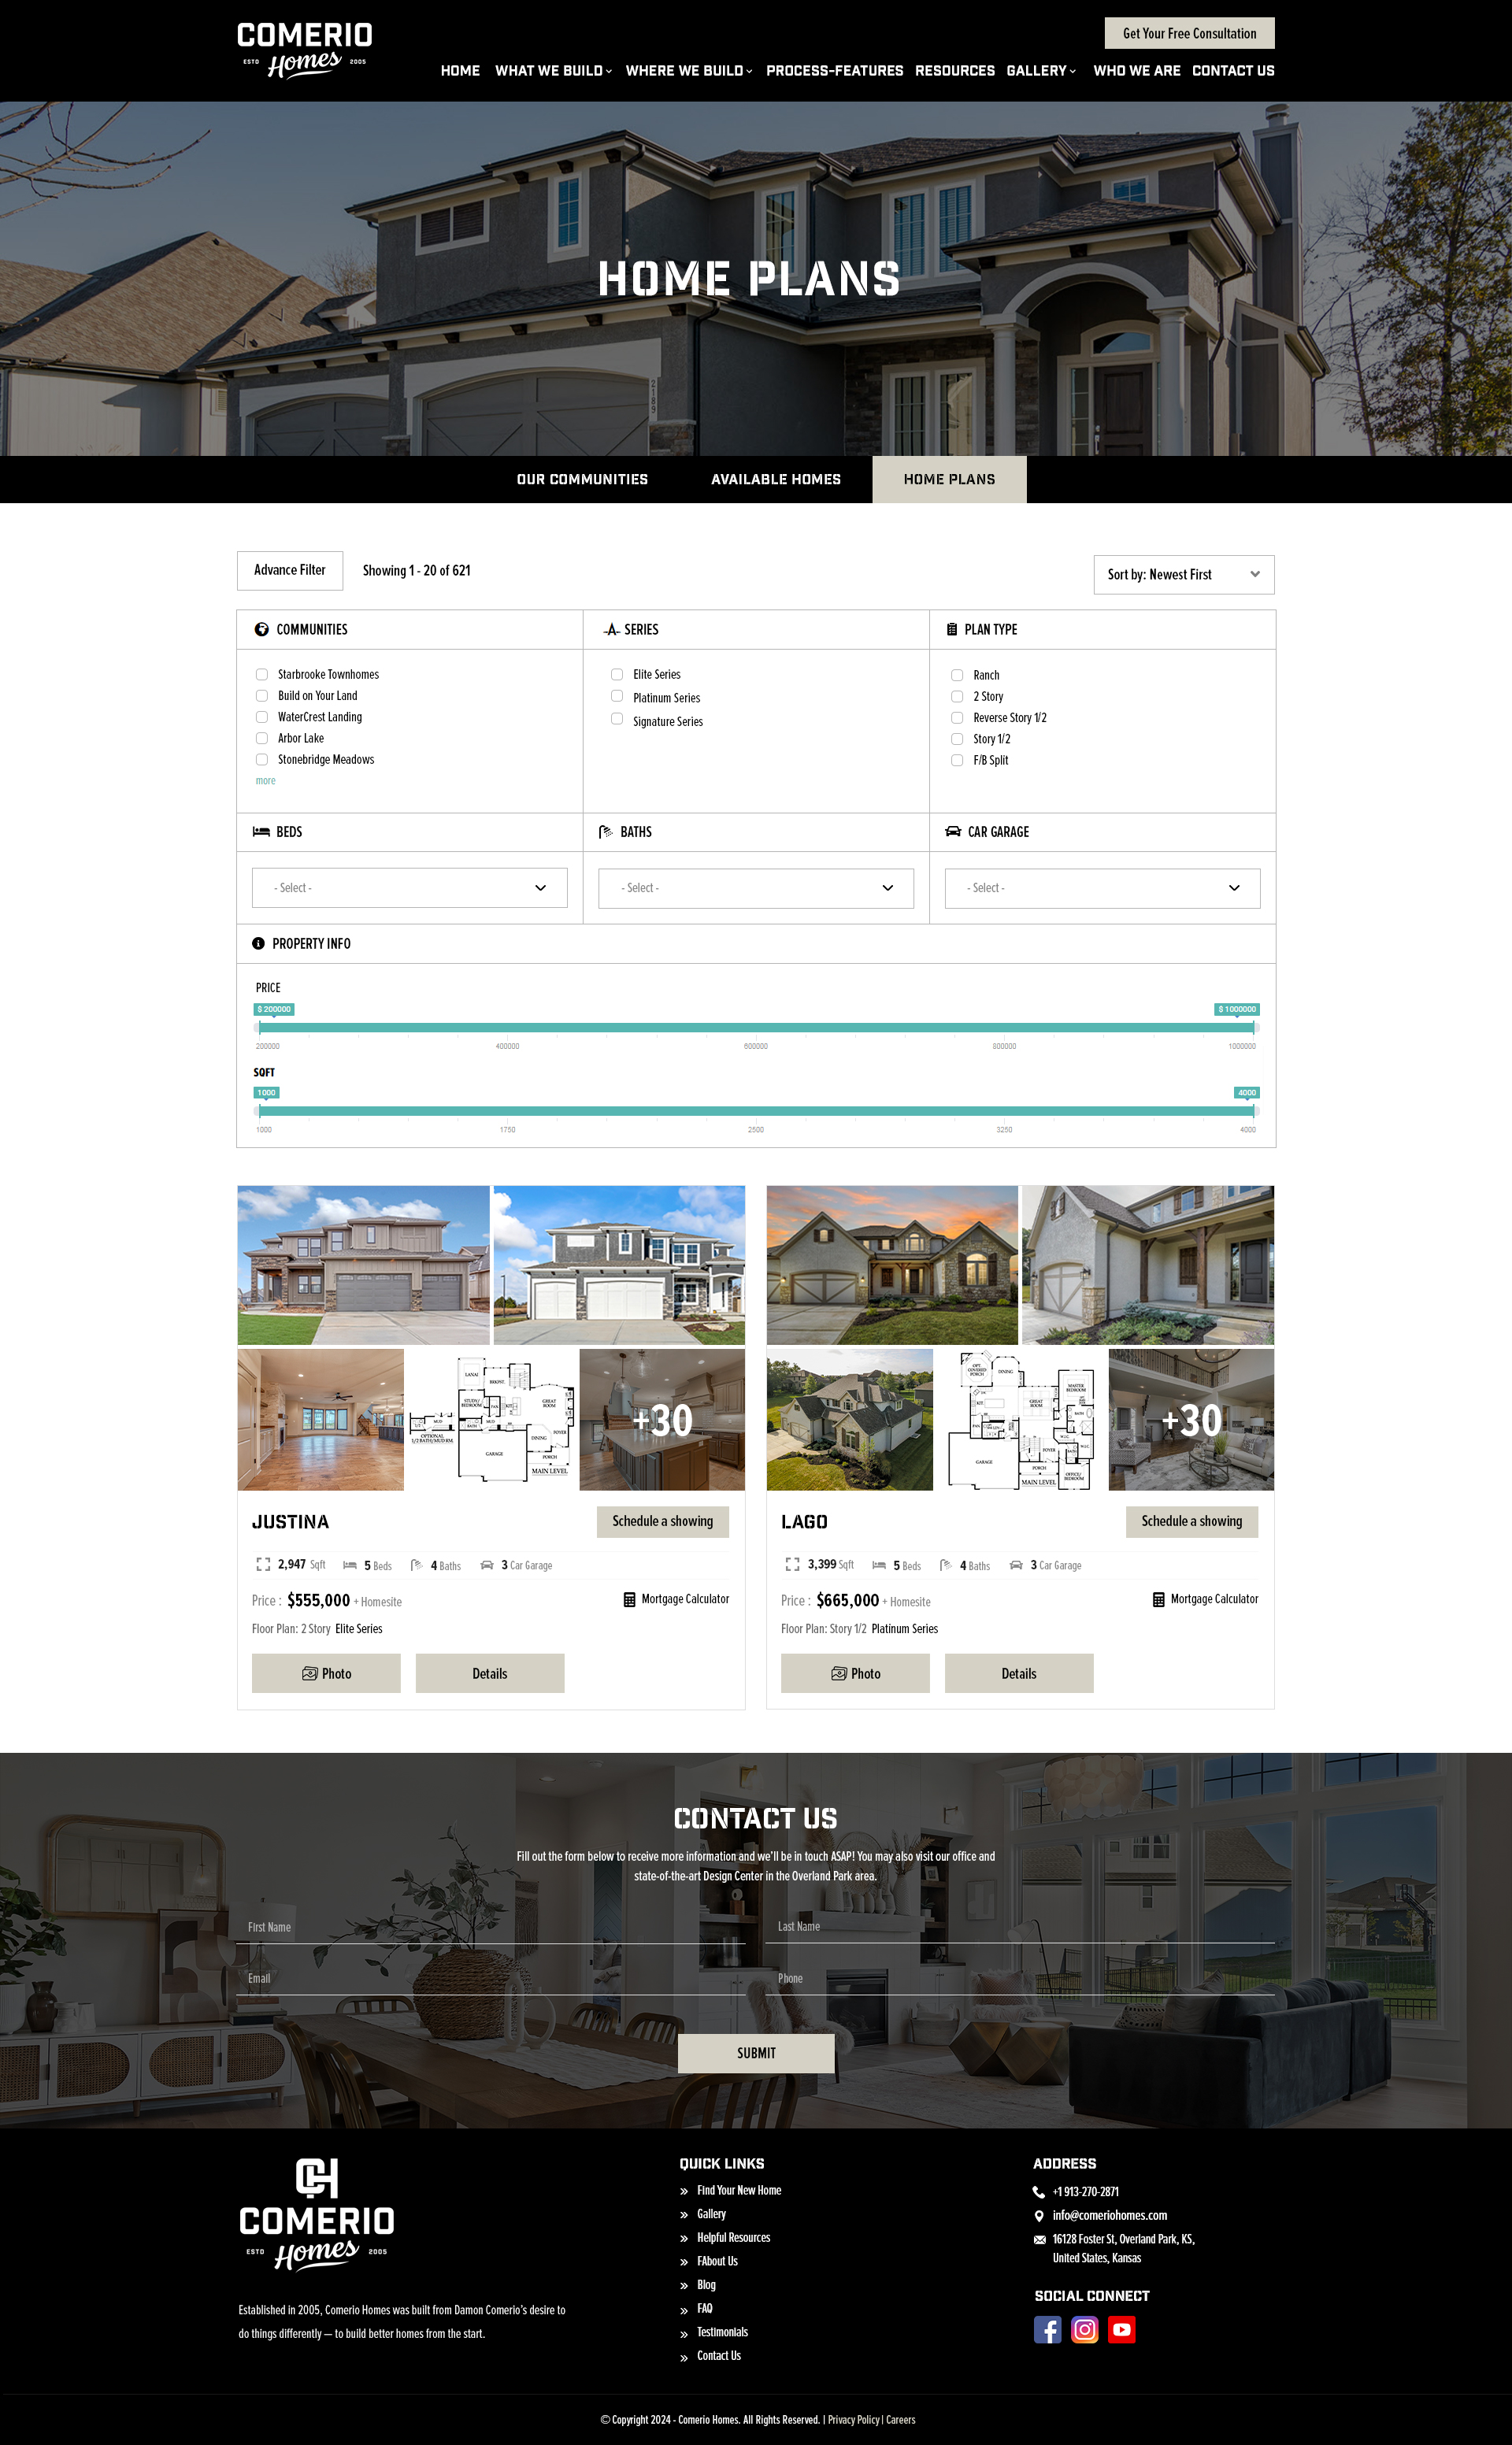Click Justina's Mortgage Calculator icon
Screen dimensions: 1512x2445
coord(629,1599)
